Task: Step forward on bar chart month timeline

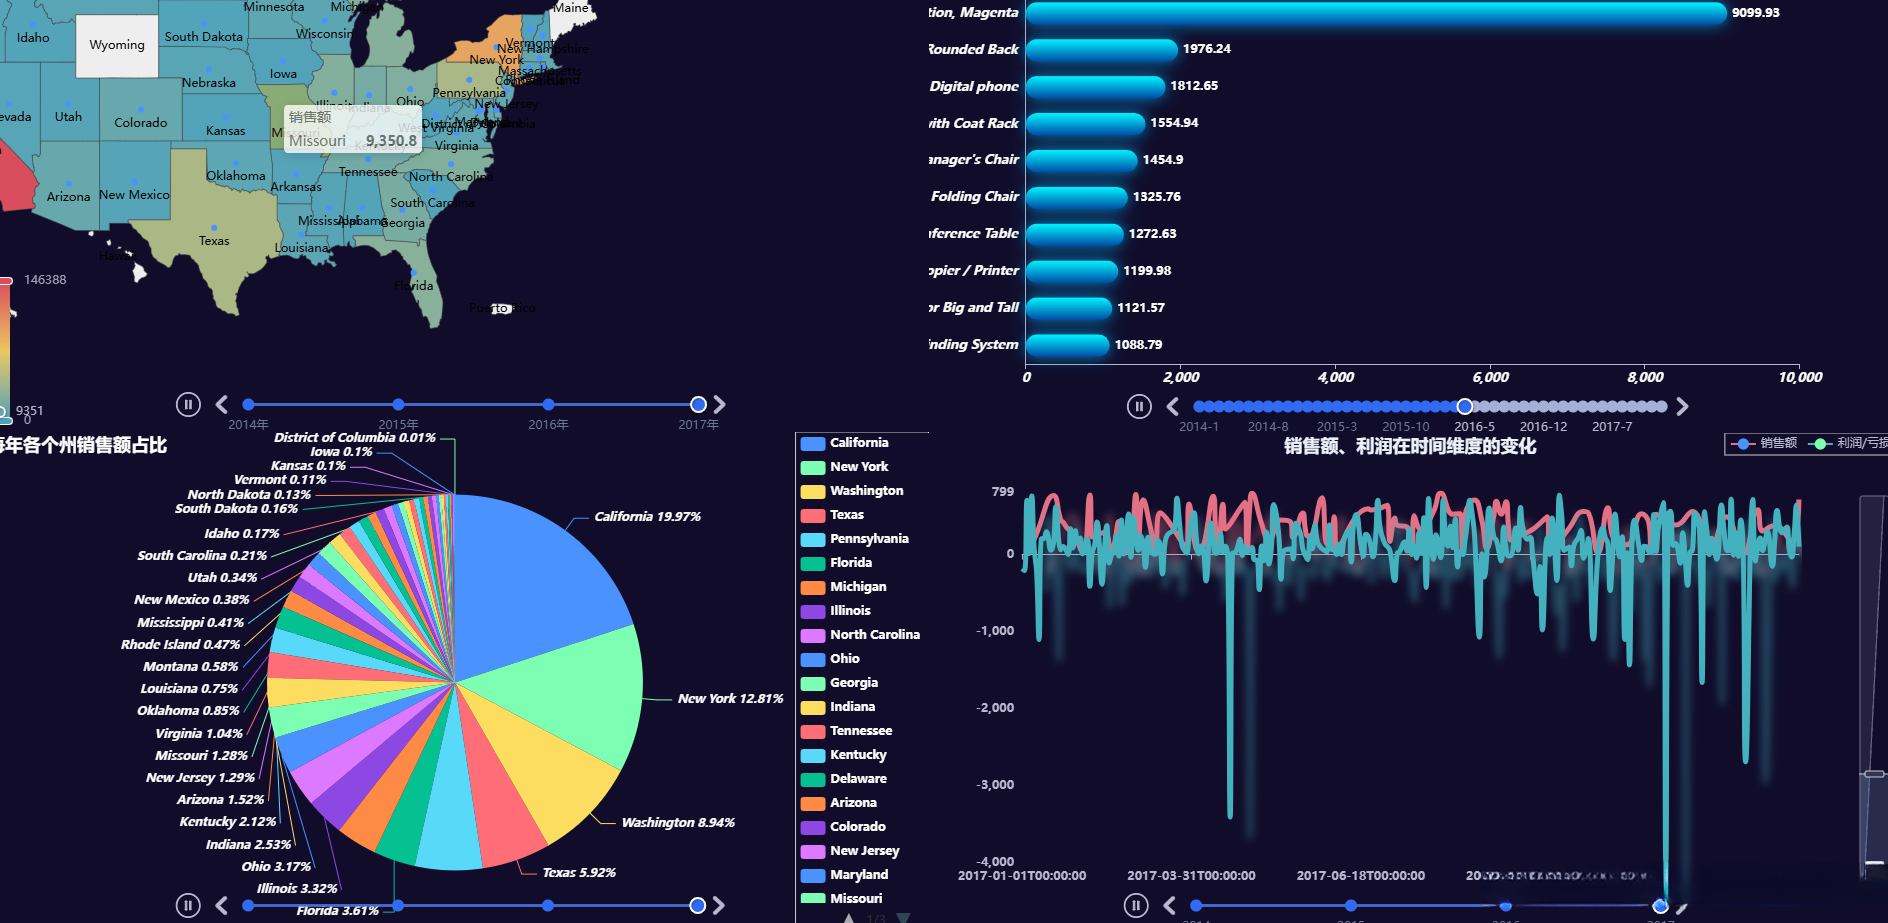Action: [x=1682, y=406]
